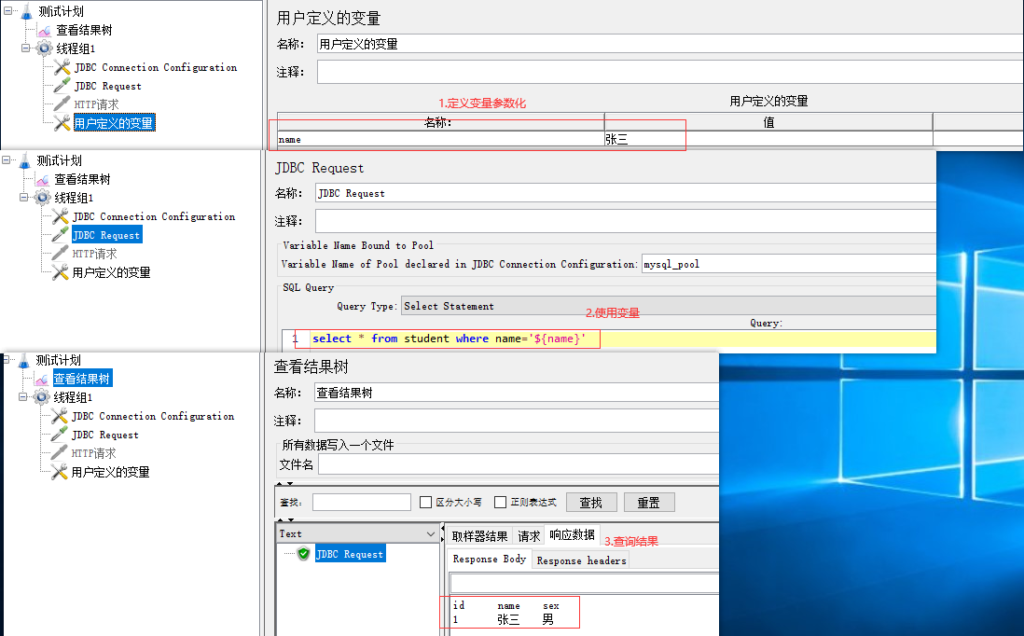Viewport: 1024px width, 636px height.
Task: Open the Query Type Select Statement dropdown
Action: click(666, 306)
